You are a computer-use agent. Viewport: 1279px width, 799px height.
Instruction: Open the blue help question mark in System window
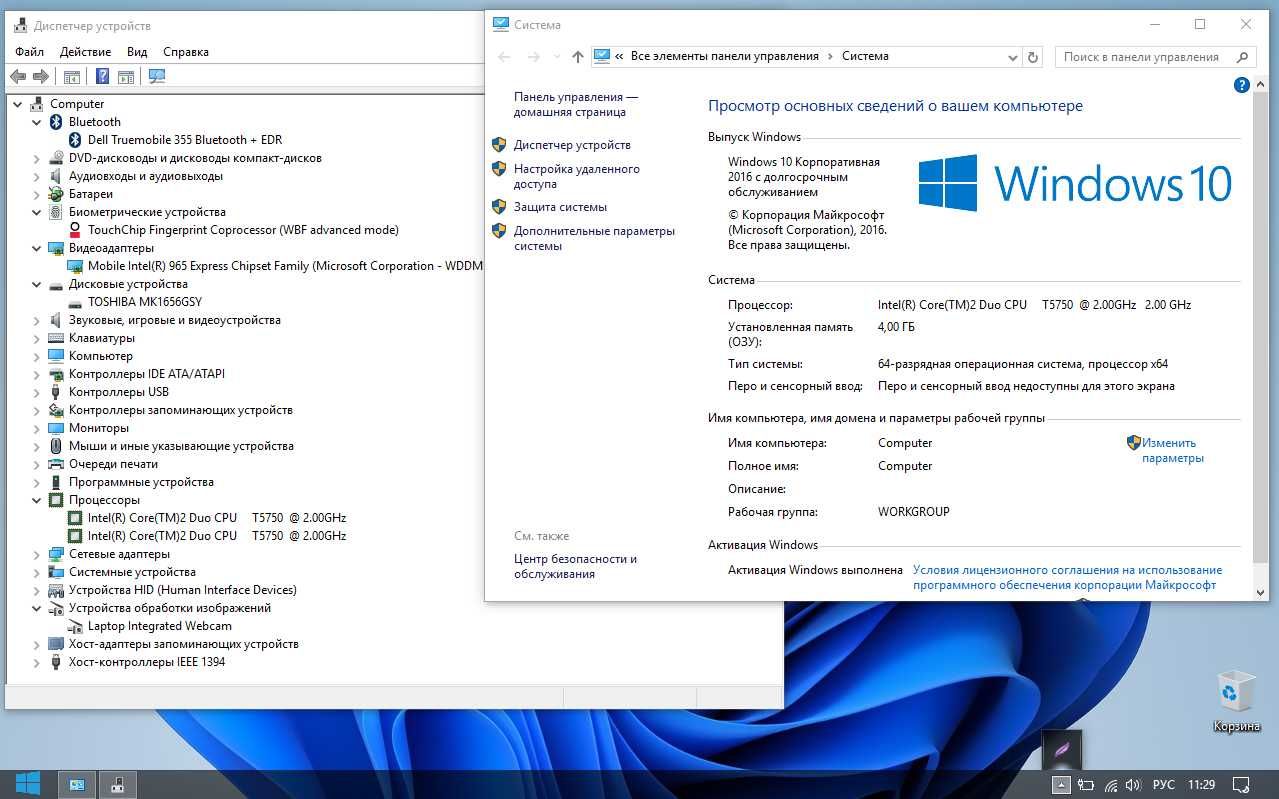point(1242,85)
